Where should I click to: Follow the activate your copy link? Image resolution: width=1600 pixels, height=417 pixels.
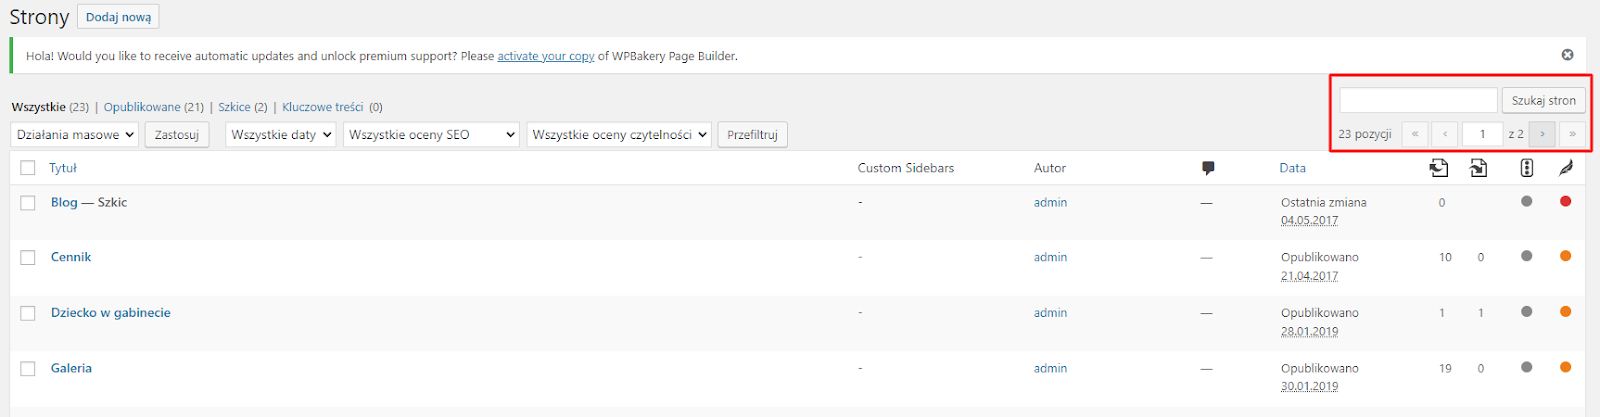[546, 56]
